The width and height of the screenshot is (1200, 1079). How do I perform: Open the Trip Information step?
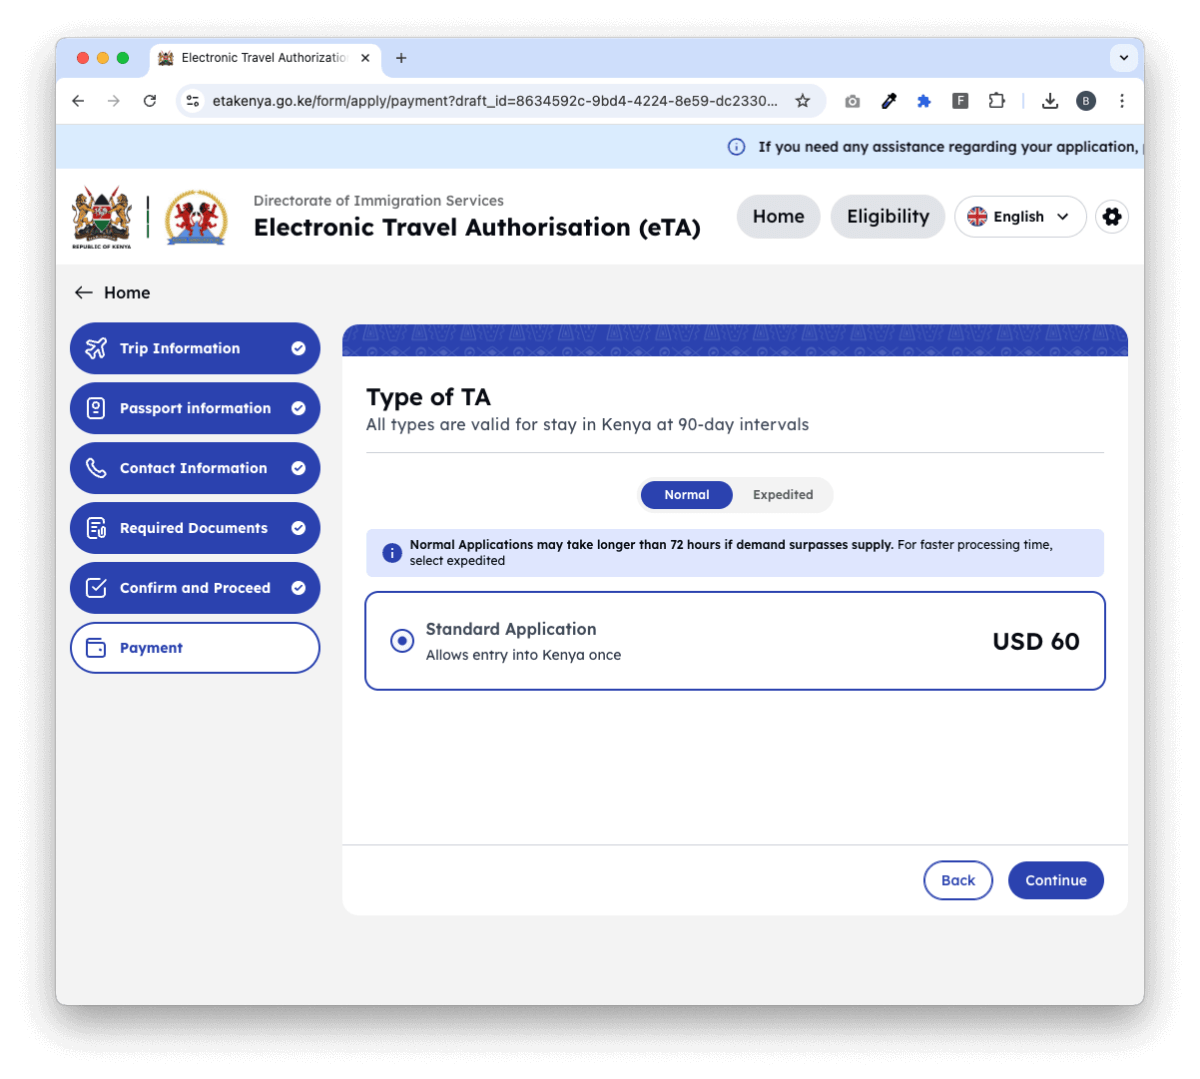[x=195, y=348]
